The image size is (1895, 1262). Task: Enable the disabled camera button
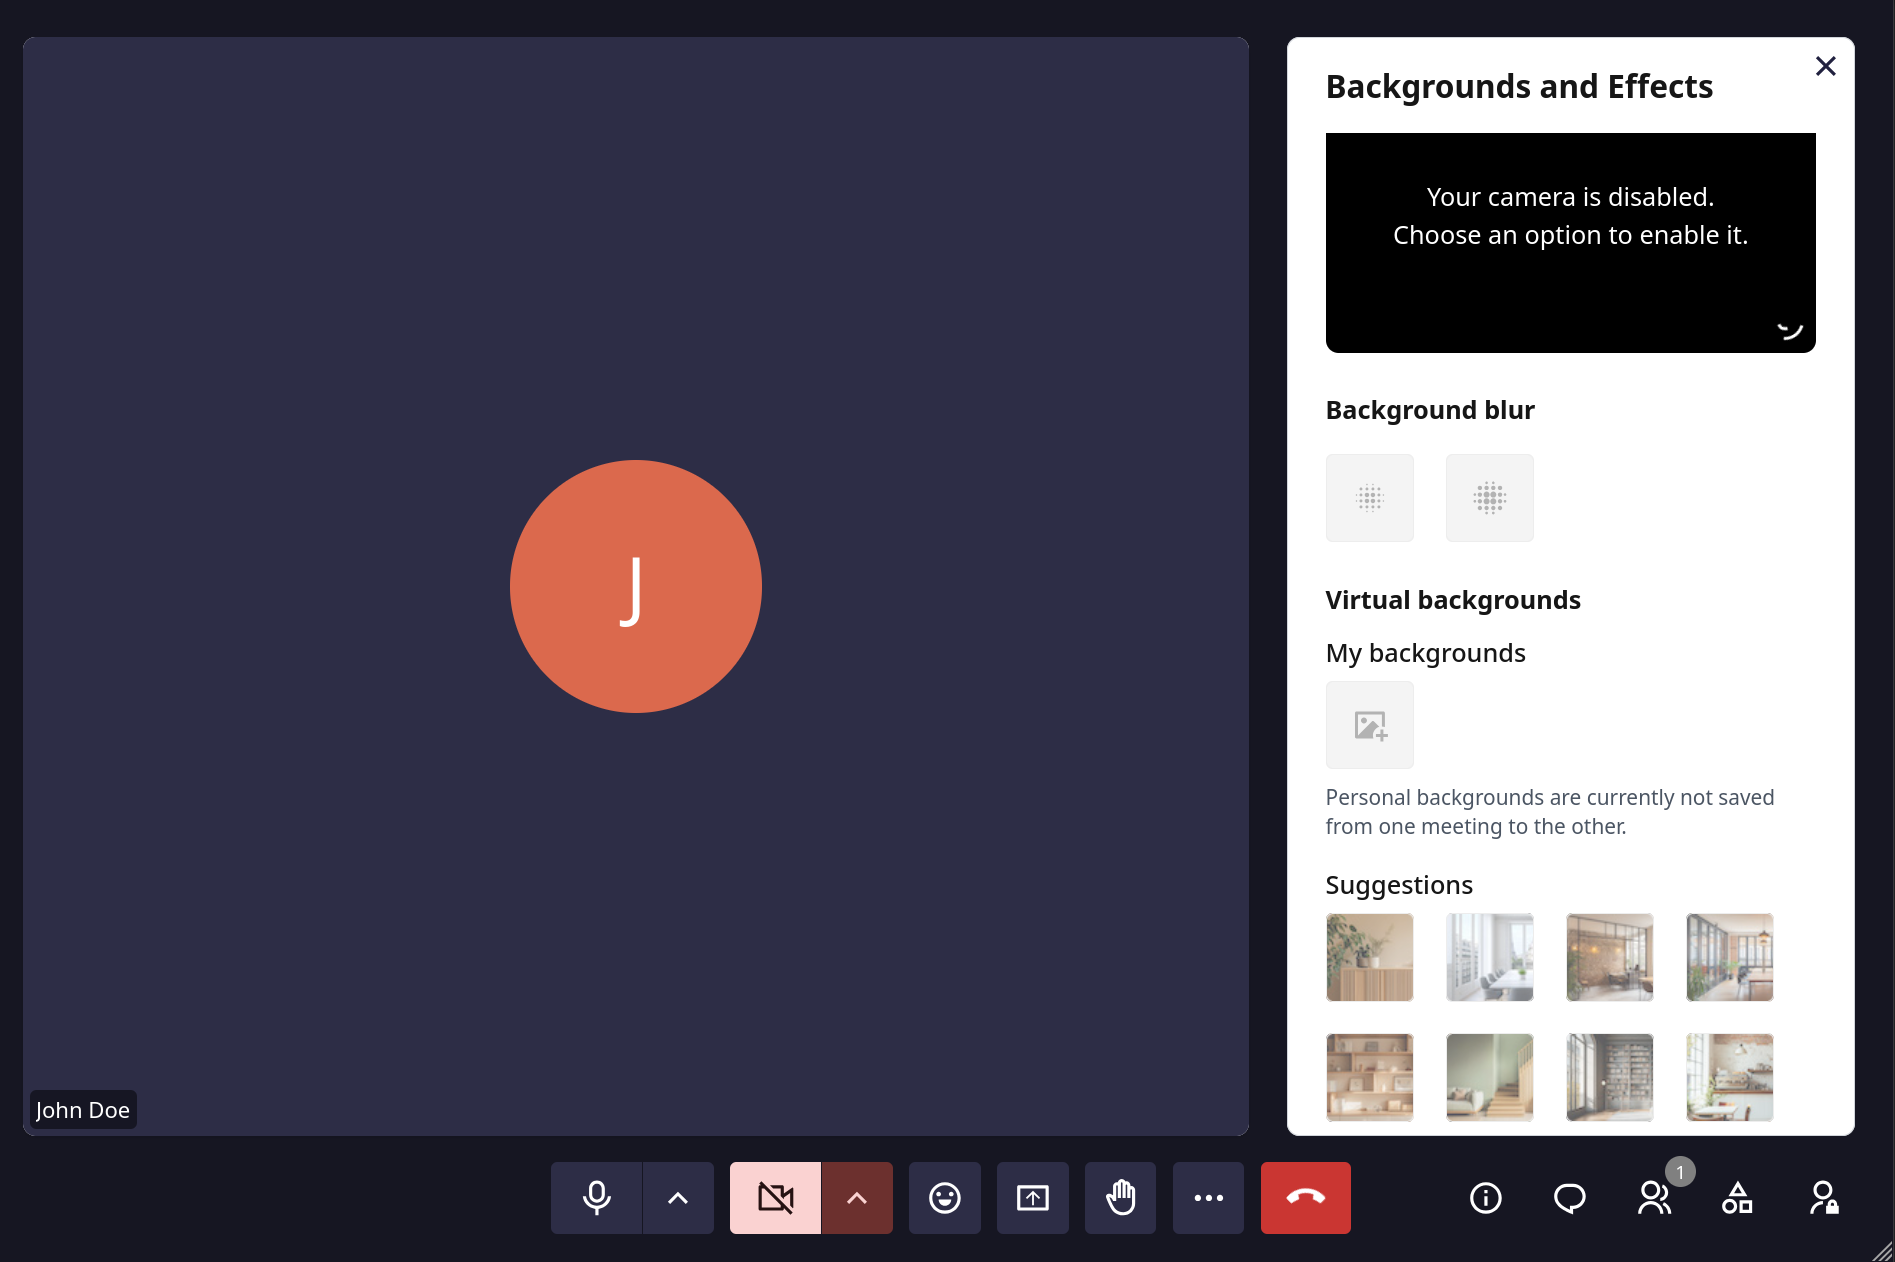775,1197
